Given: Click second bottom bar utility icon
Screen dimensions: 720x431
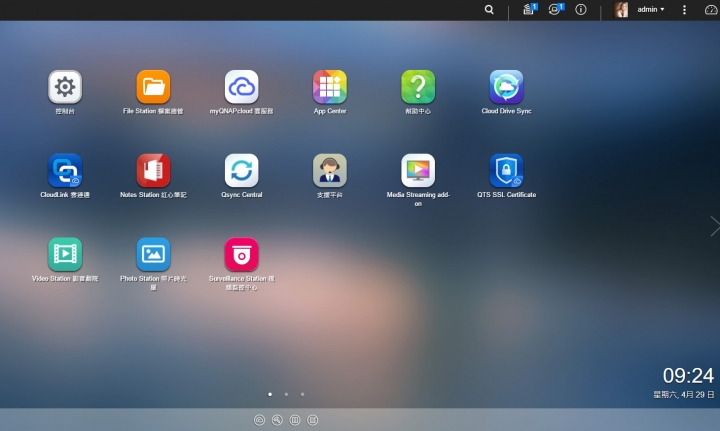Looking at the screenshot, I should pos(277,420).
